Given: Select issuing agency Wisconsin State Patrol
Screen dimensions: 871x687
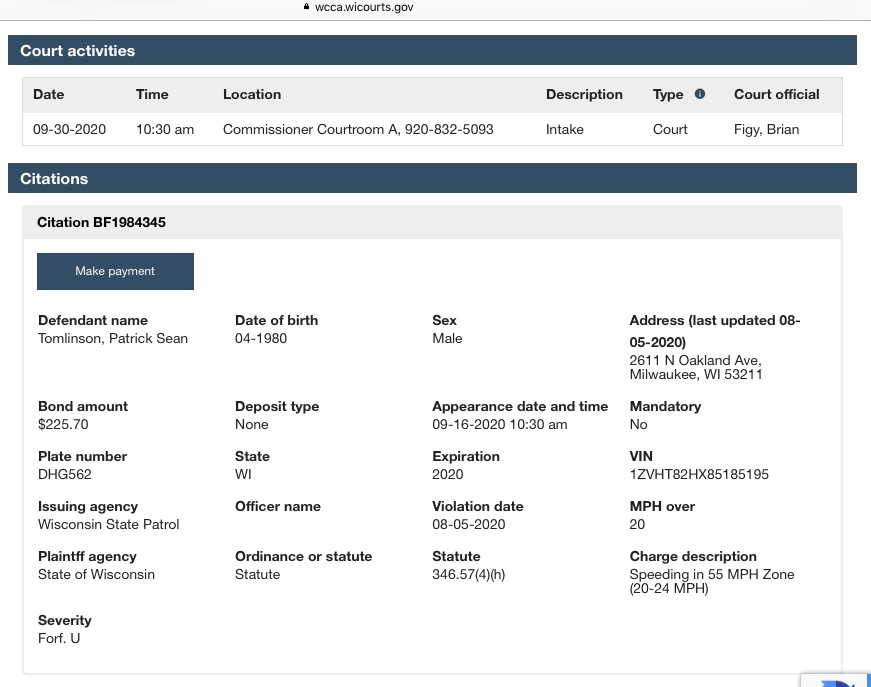Looking at the screenshot, I should pyautogui.click(x=109, y=524).
